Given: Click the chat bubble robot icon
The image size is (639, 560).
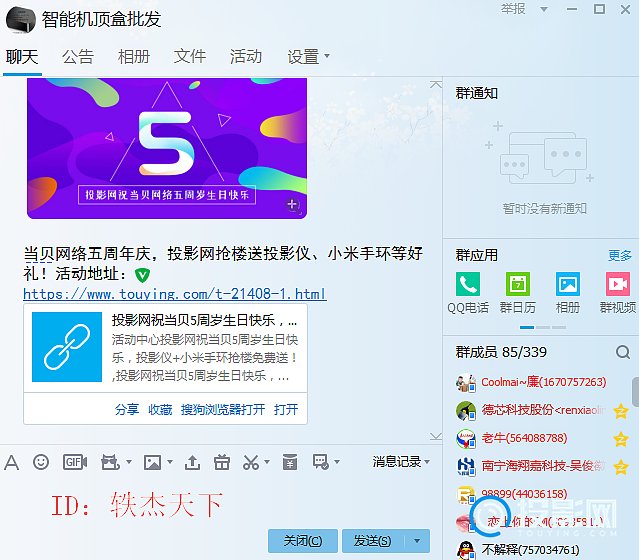Looking at the screenshot, I should coord(321,462).
